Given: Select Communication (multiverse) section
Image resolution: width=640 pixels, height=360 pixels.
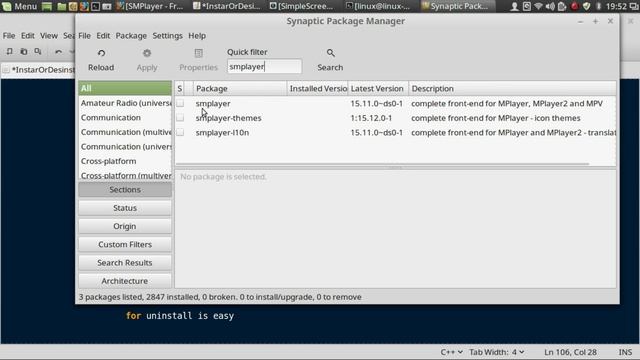Looking at the screenshot, I should click(125, 132).
